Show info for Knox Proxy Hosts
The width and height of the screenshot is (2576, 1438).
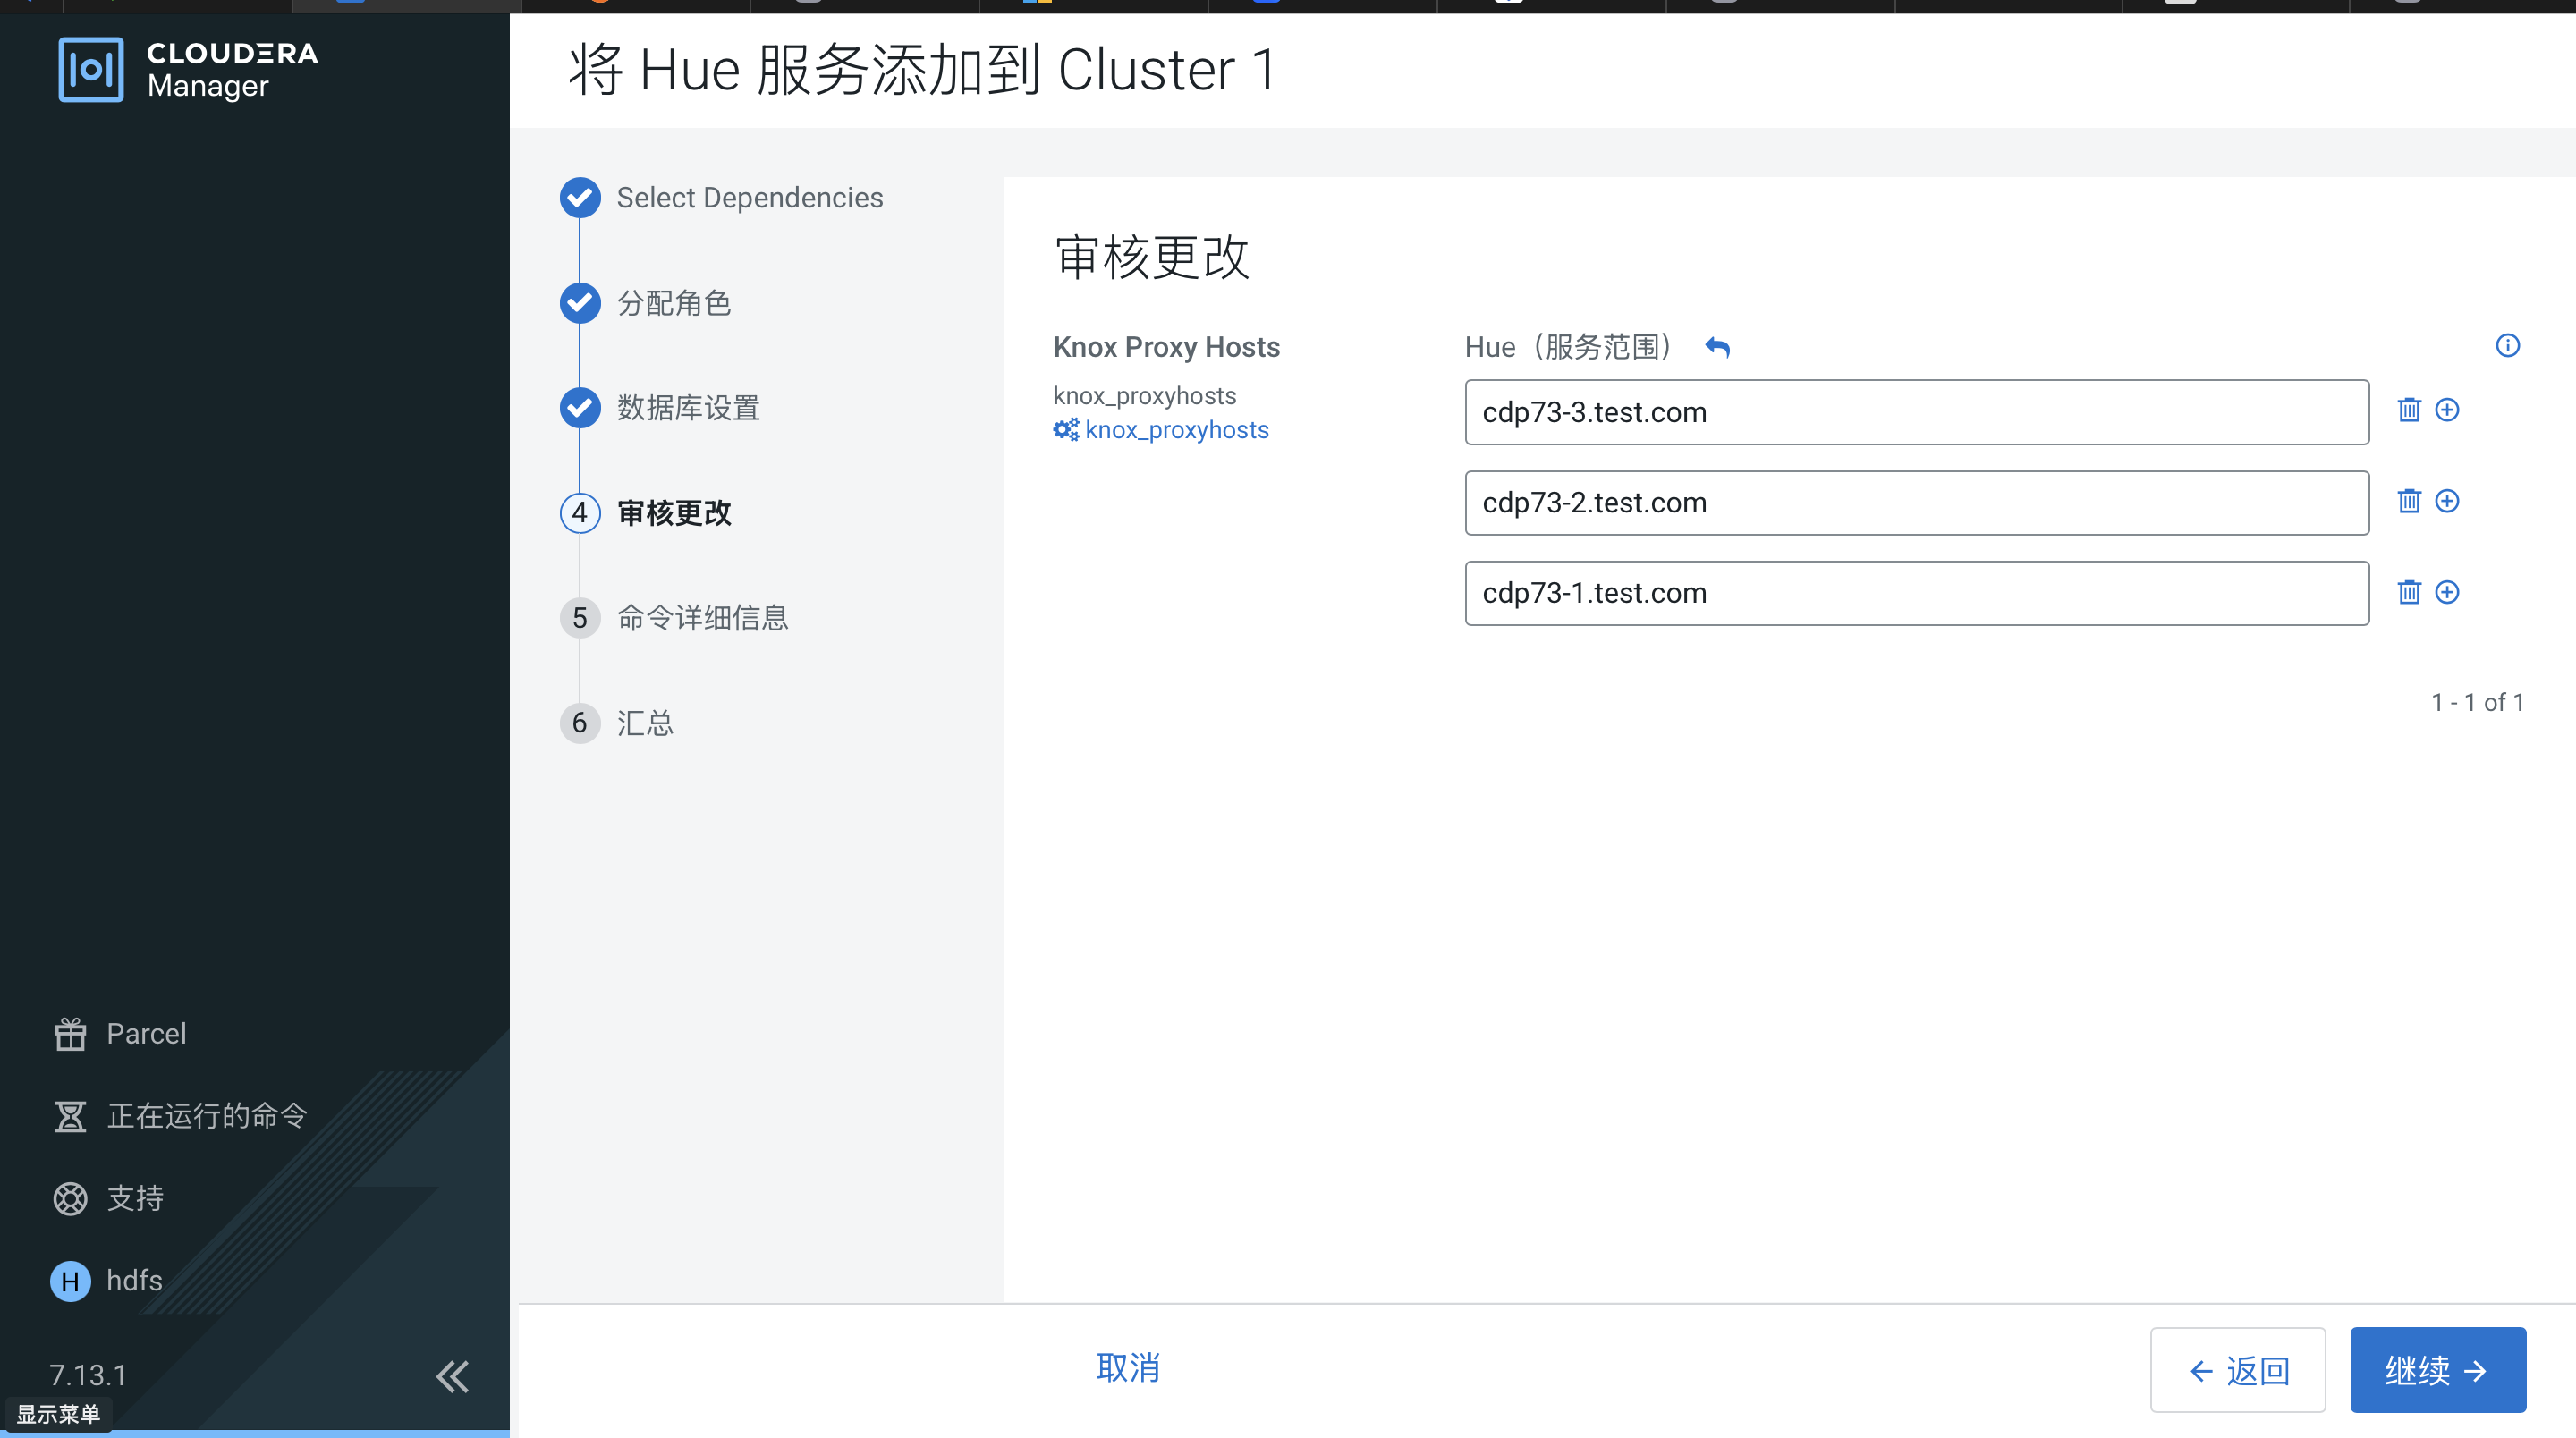[2506, 346]
